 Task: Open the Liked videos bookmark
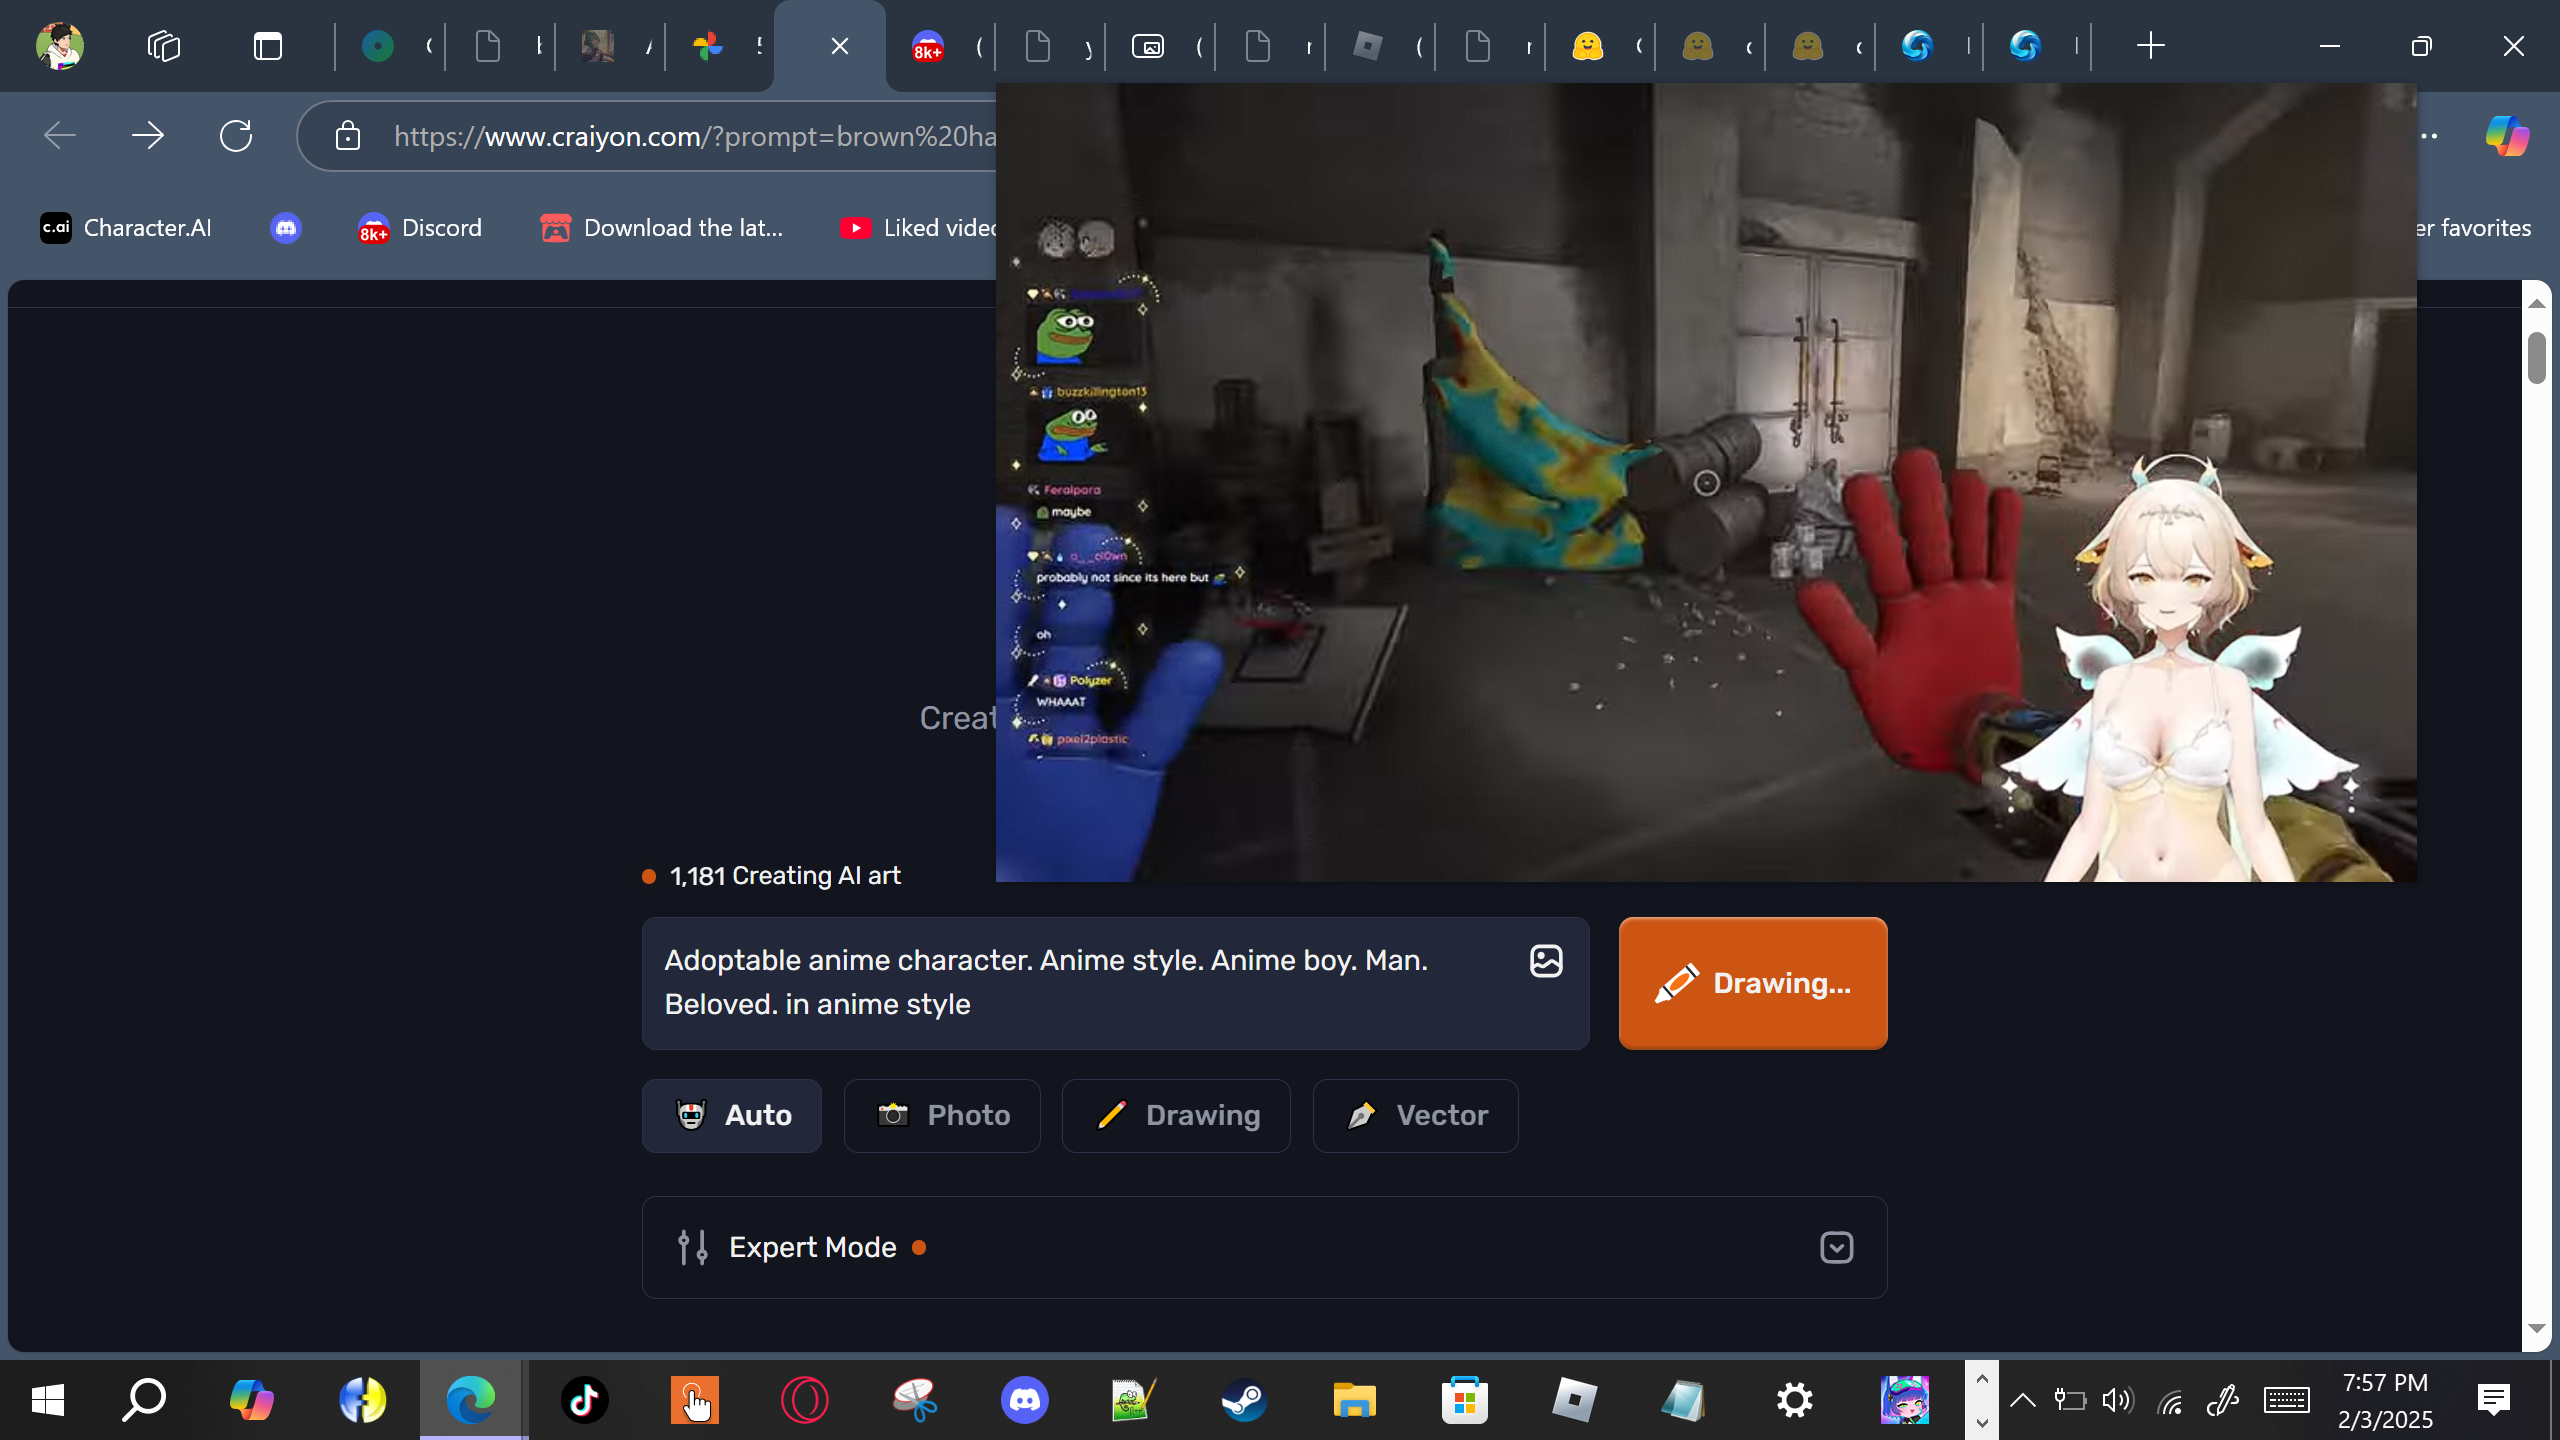point(918,228)
